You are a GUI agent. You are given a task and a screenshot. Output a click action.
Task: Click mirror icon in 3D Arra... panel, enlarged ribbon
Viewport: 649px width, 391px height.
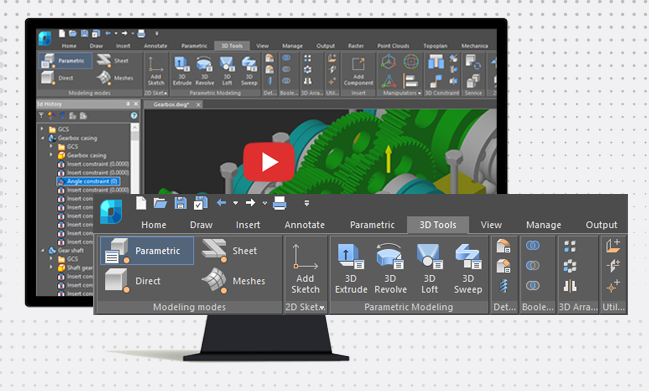click(x=570, y=285)
